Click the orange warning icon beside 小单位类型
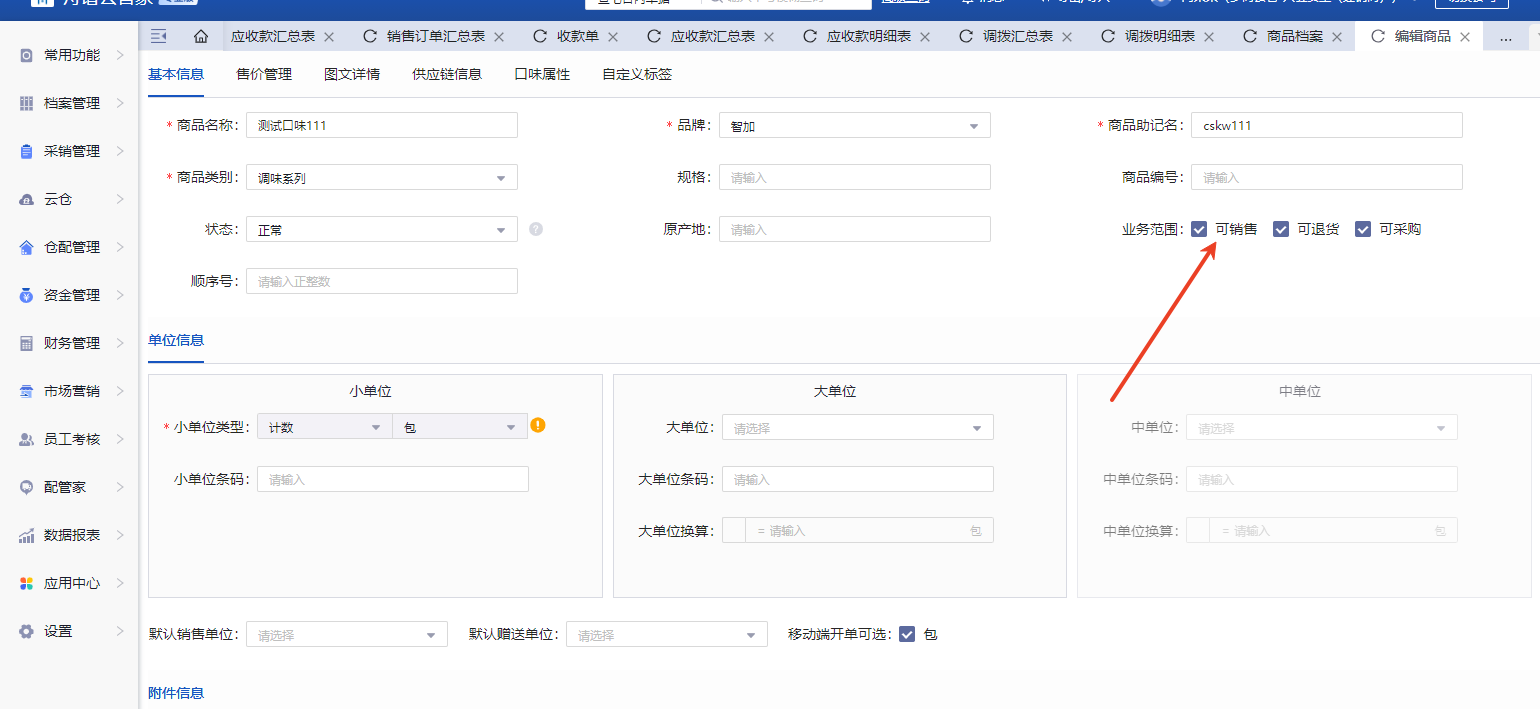The height and width of the screenshot is (709, 1540). coord(538,425)
